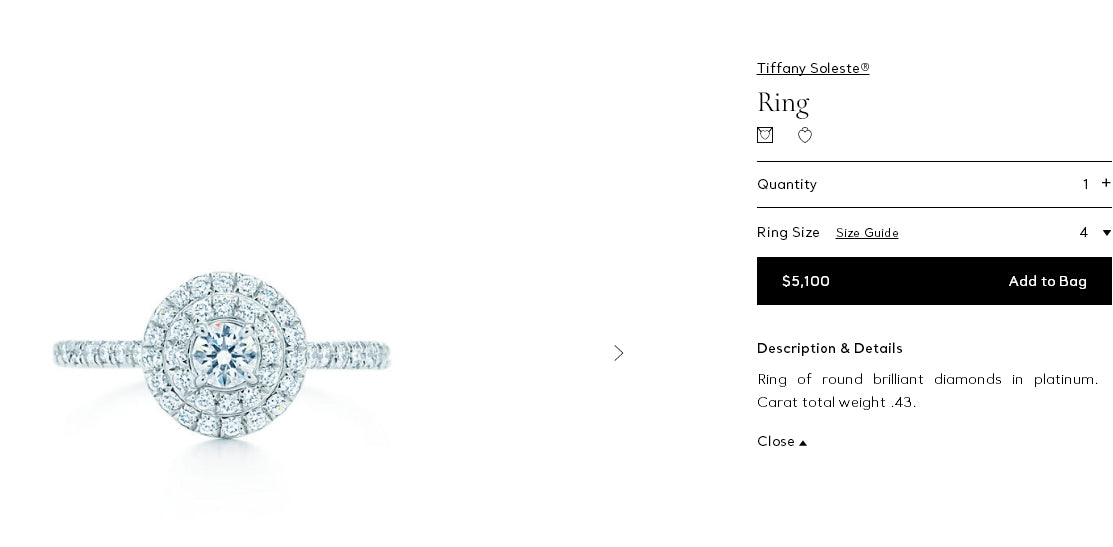Click the quantity value 1
Image resolution: width=1113 pixels, height=547 pixels.
pos(1086,184)
